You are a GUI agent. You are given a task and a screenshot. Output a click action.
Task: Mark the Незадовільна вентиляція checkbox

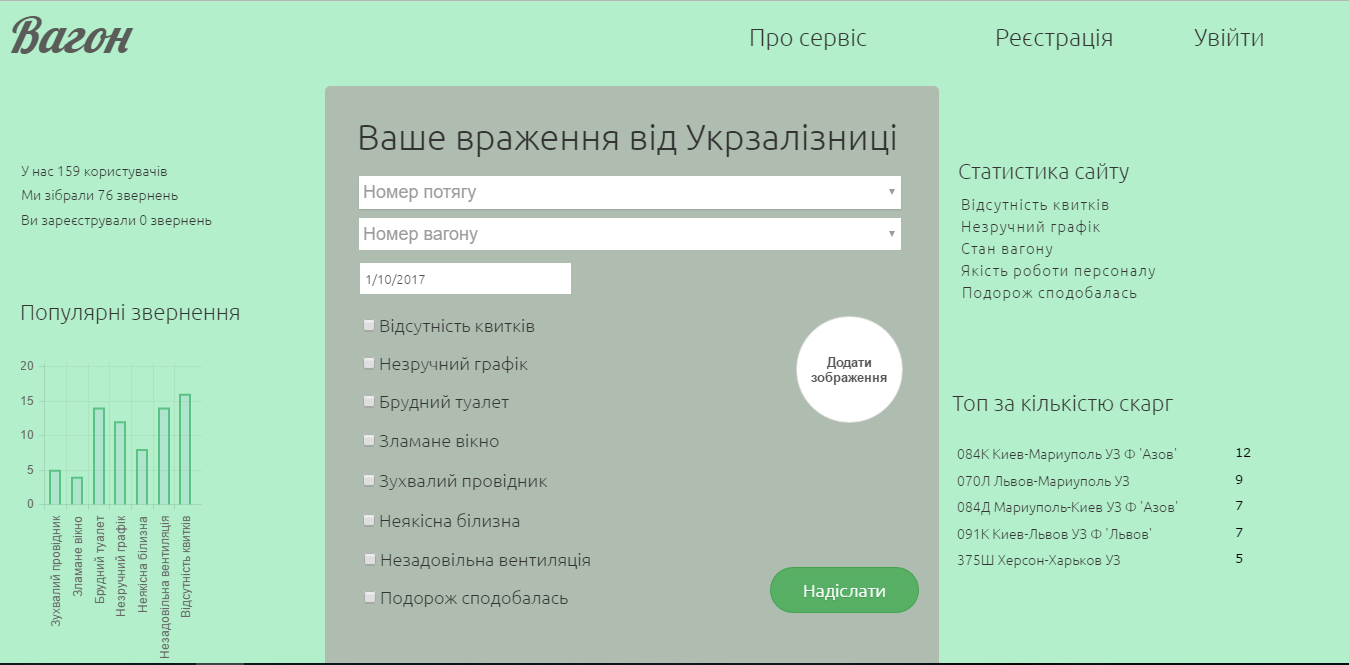click(x=369, y=559)
